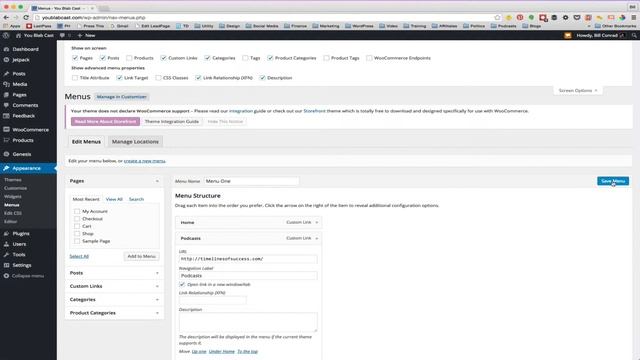The width and height of the screenshot is (640, 360).
Task: Enable the WooCommerce Endpoints option
Action: (x=369, y=58)
